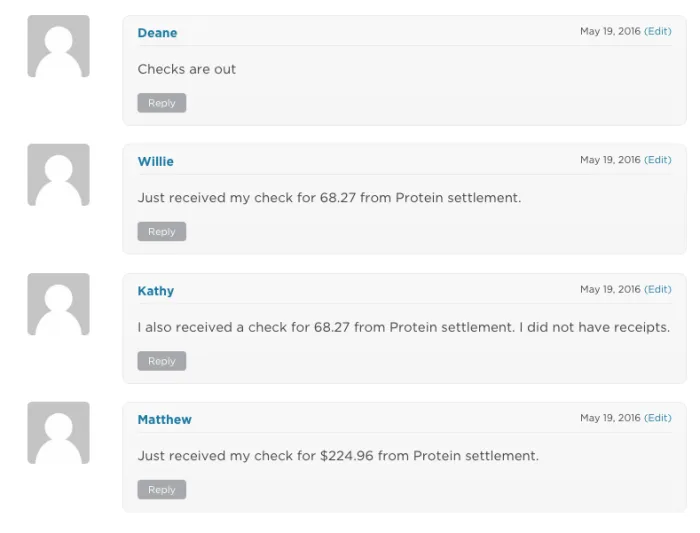This screenshot has height=533, width=700.
Task: Click Deane's avatar icon
Action: coord(58,46)
